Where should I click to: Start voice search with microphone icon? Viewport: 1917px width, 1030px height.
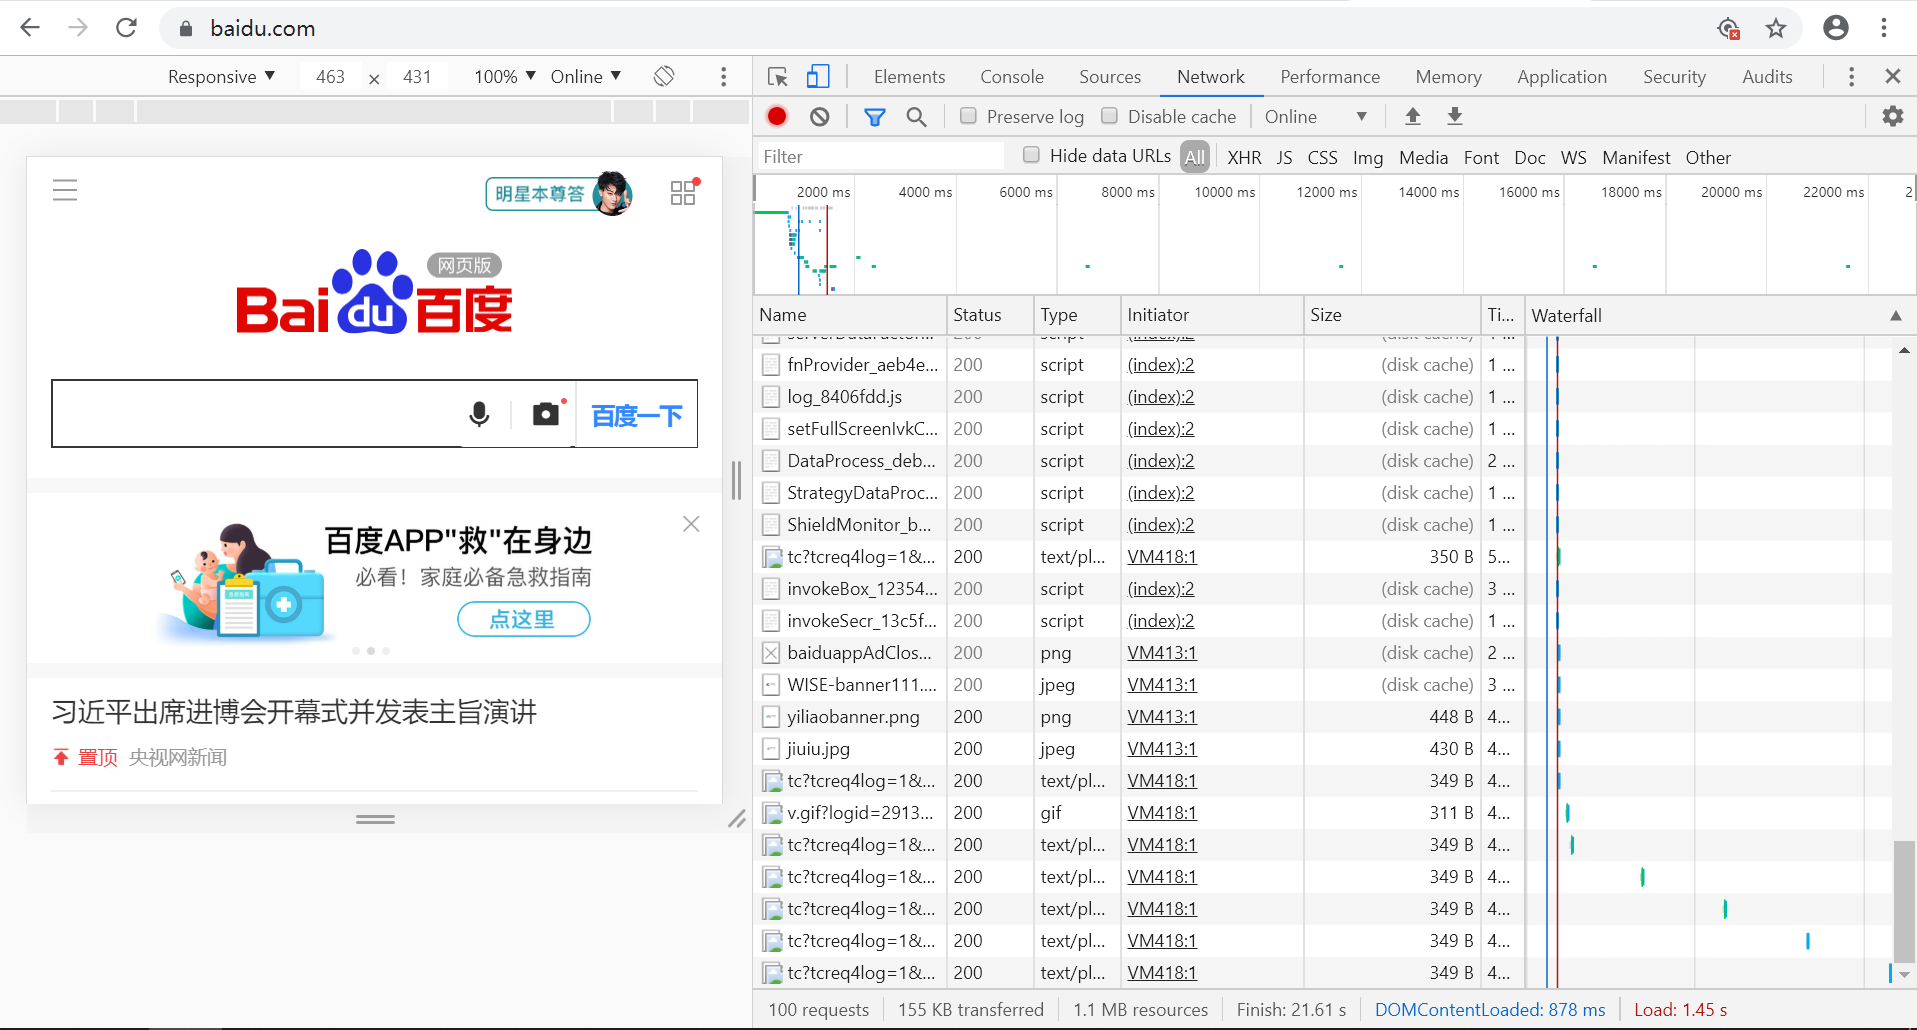[x=480, y=414]
